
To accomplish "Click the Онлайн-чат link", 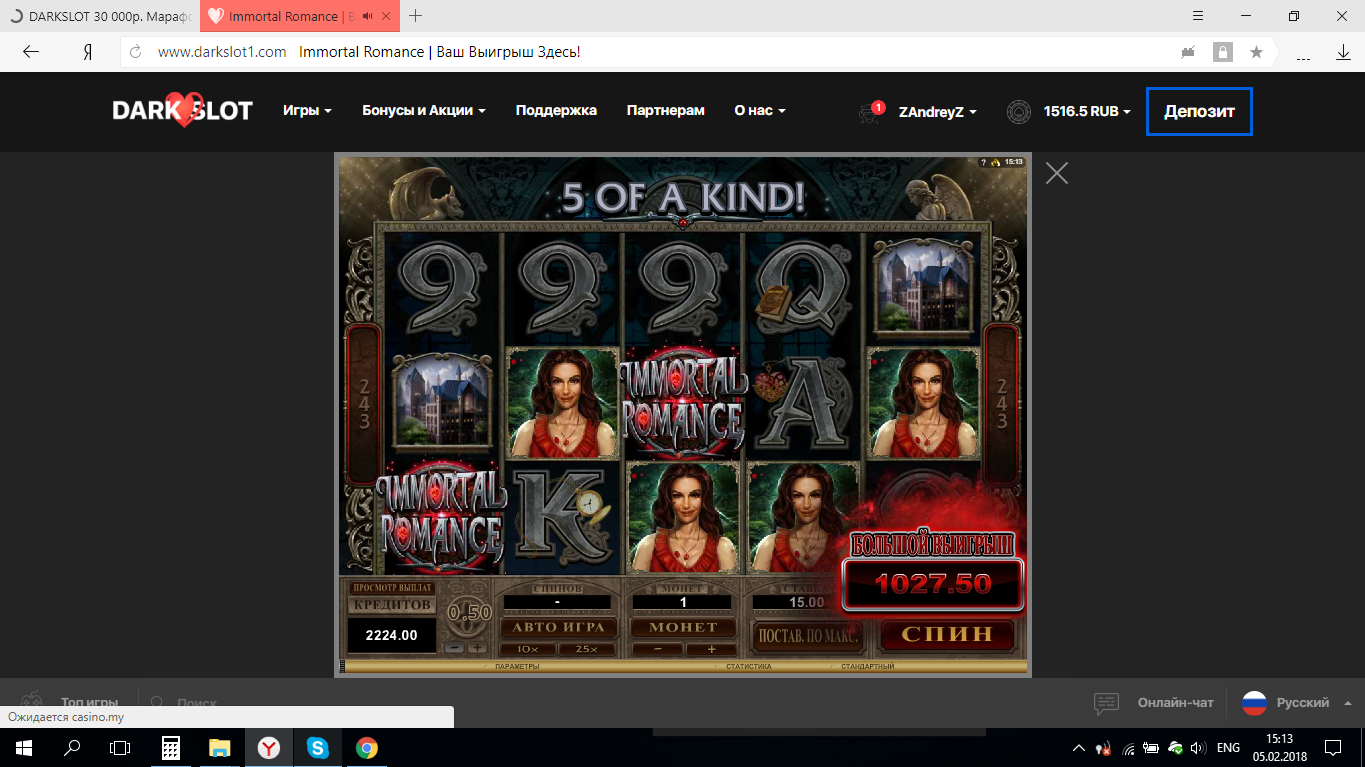I will pos(1175,703).
